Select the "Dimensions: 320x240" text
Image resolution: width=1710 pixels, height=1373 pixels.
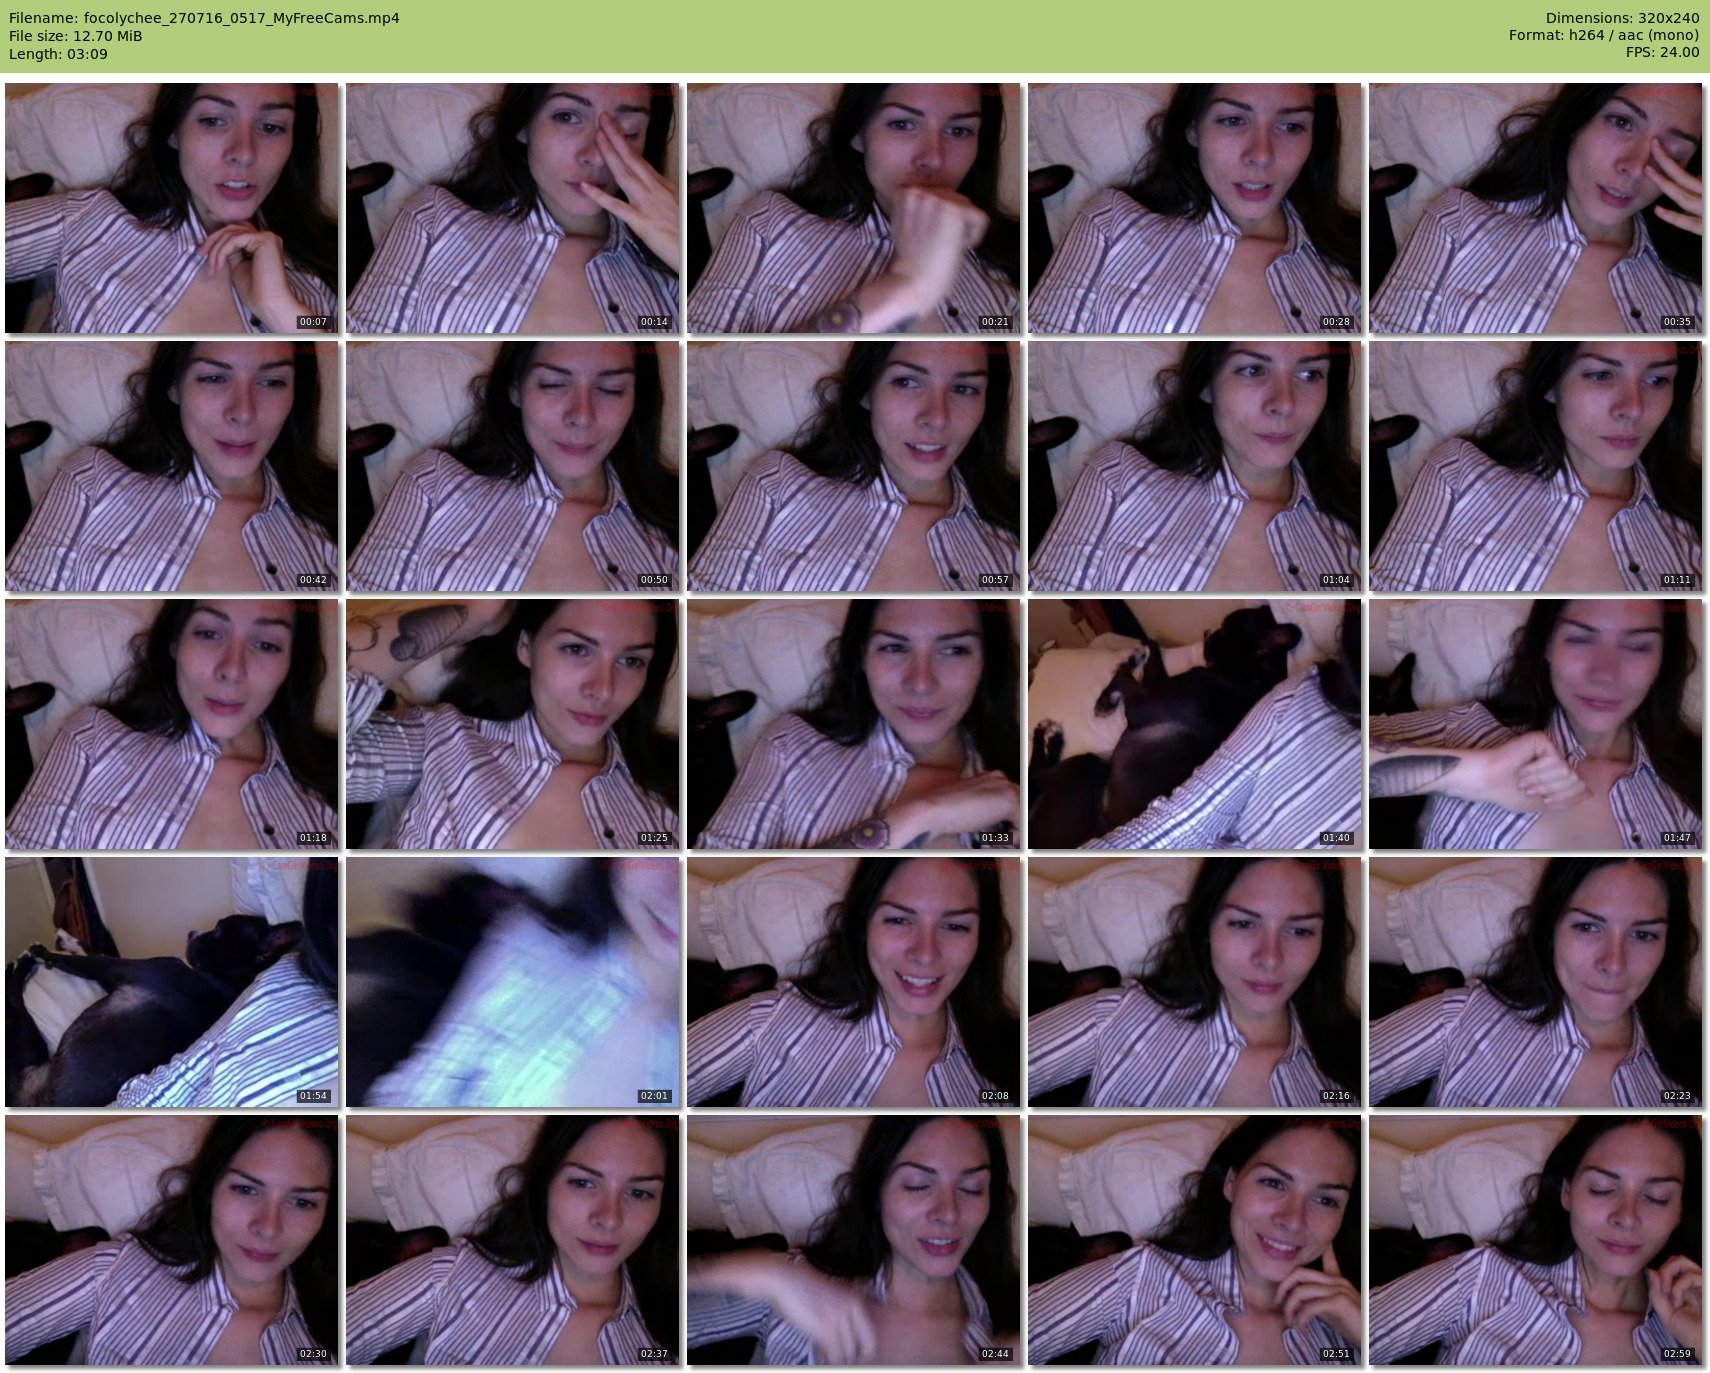pos(1622,18)
